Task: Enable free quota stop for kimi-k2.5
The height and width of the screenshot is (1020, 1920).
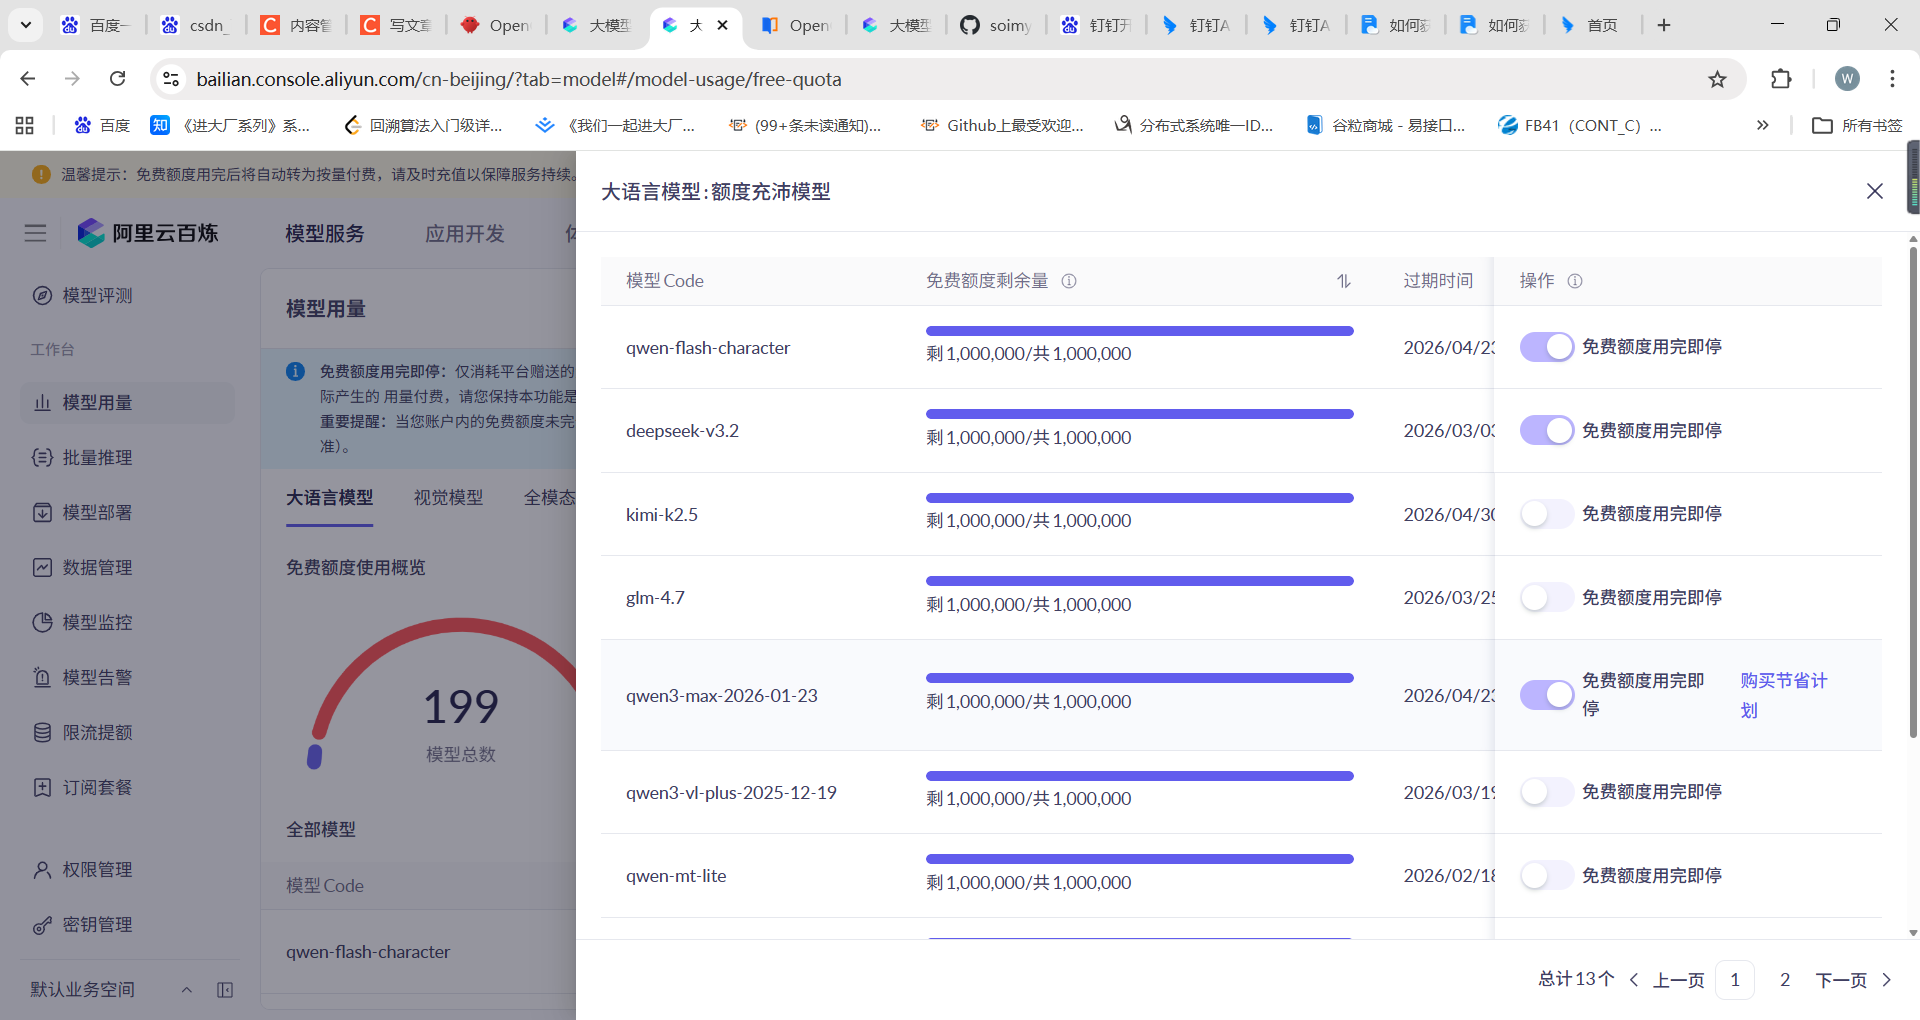Action: (x=1547, y=514)
